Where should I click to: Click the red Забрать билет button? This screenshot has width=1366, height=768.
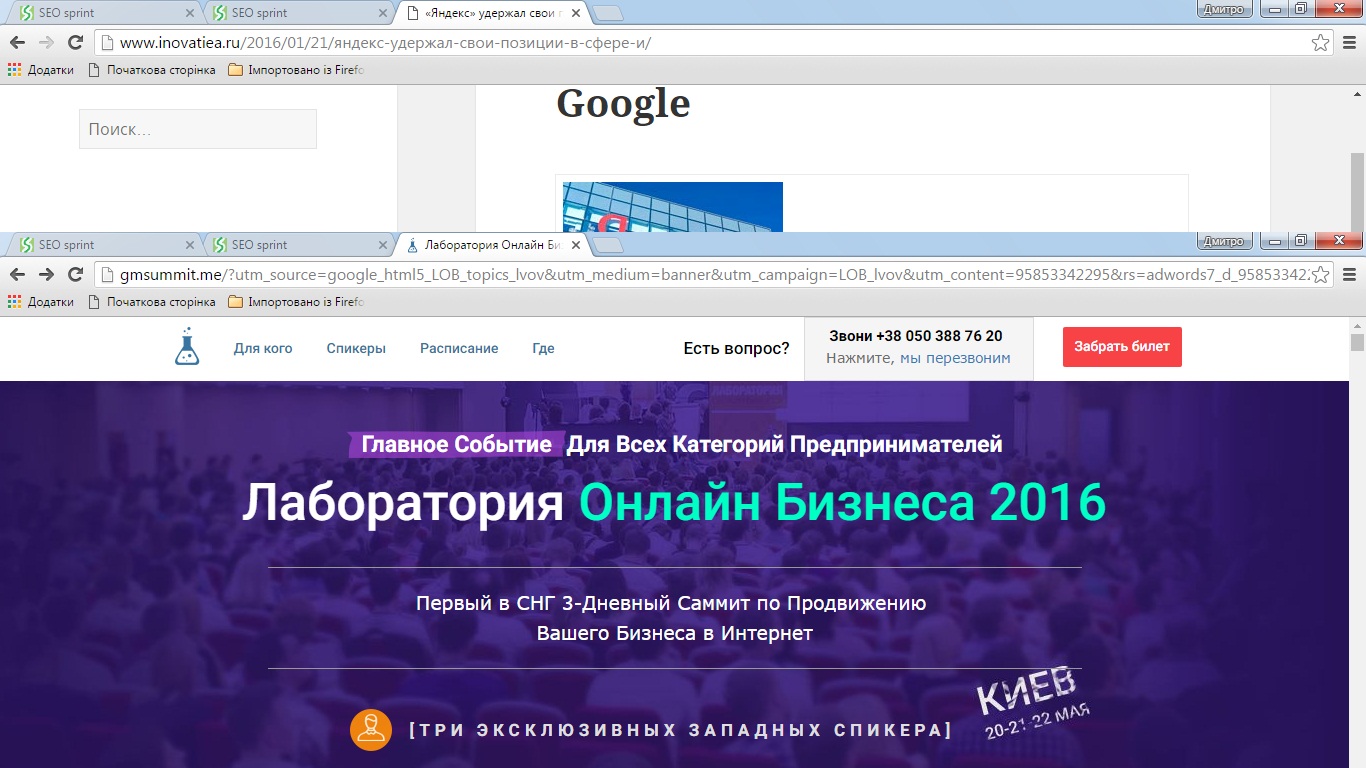pos(1122,347)
